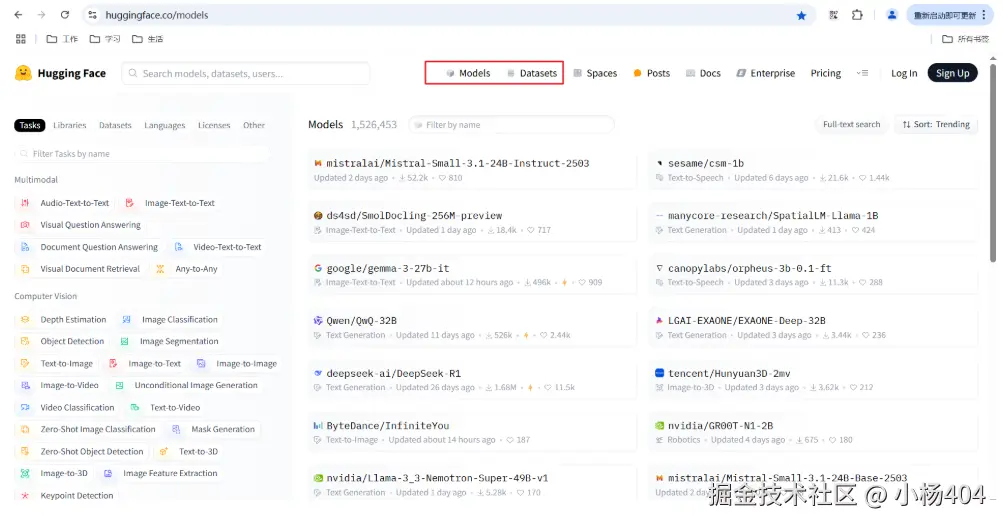The width and height of the screenshot is (1003, 526).
Task: Click the Visual Document Retrieval icon
Action: 25,269
